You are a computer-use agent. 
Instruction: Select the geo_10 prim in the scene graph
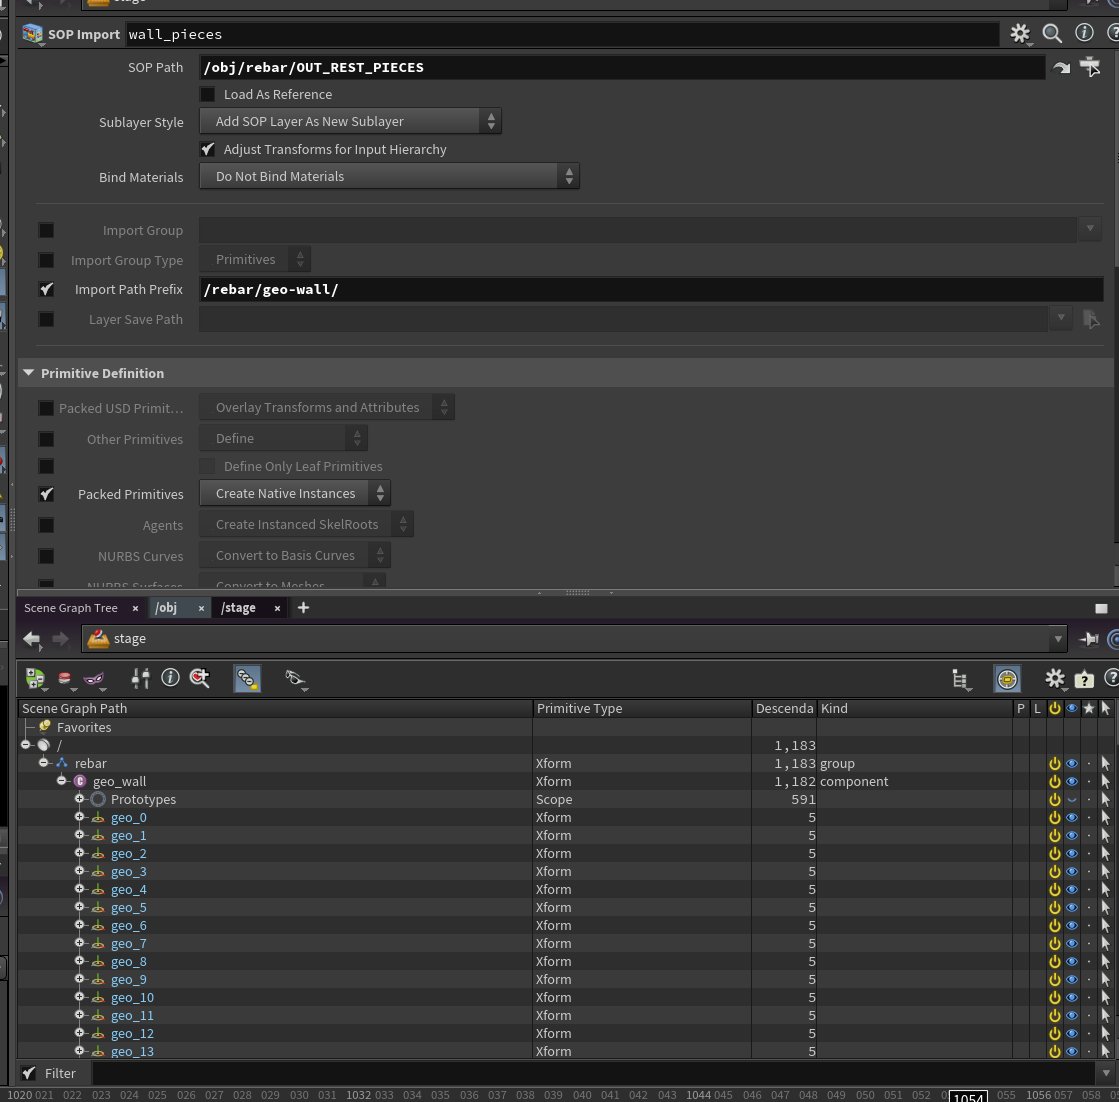(132, 997)
